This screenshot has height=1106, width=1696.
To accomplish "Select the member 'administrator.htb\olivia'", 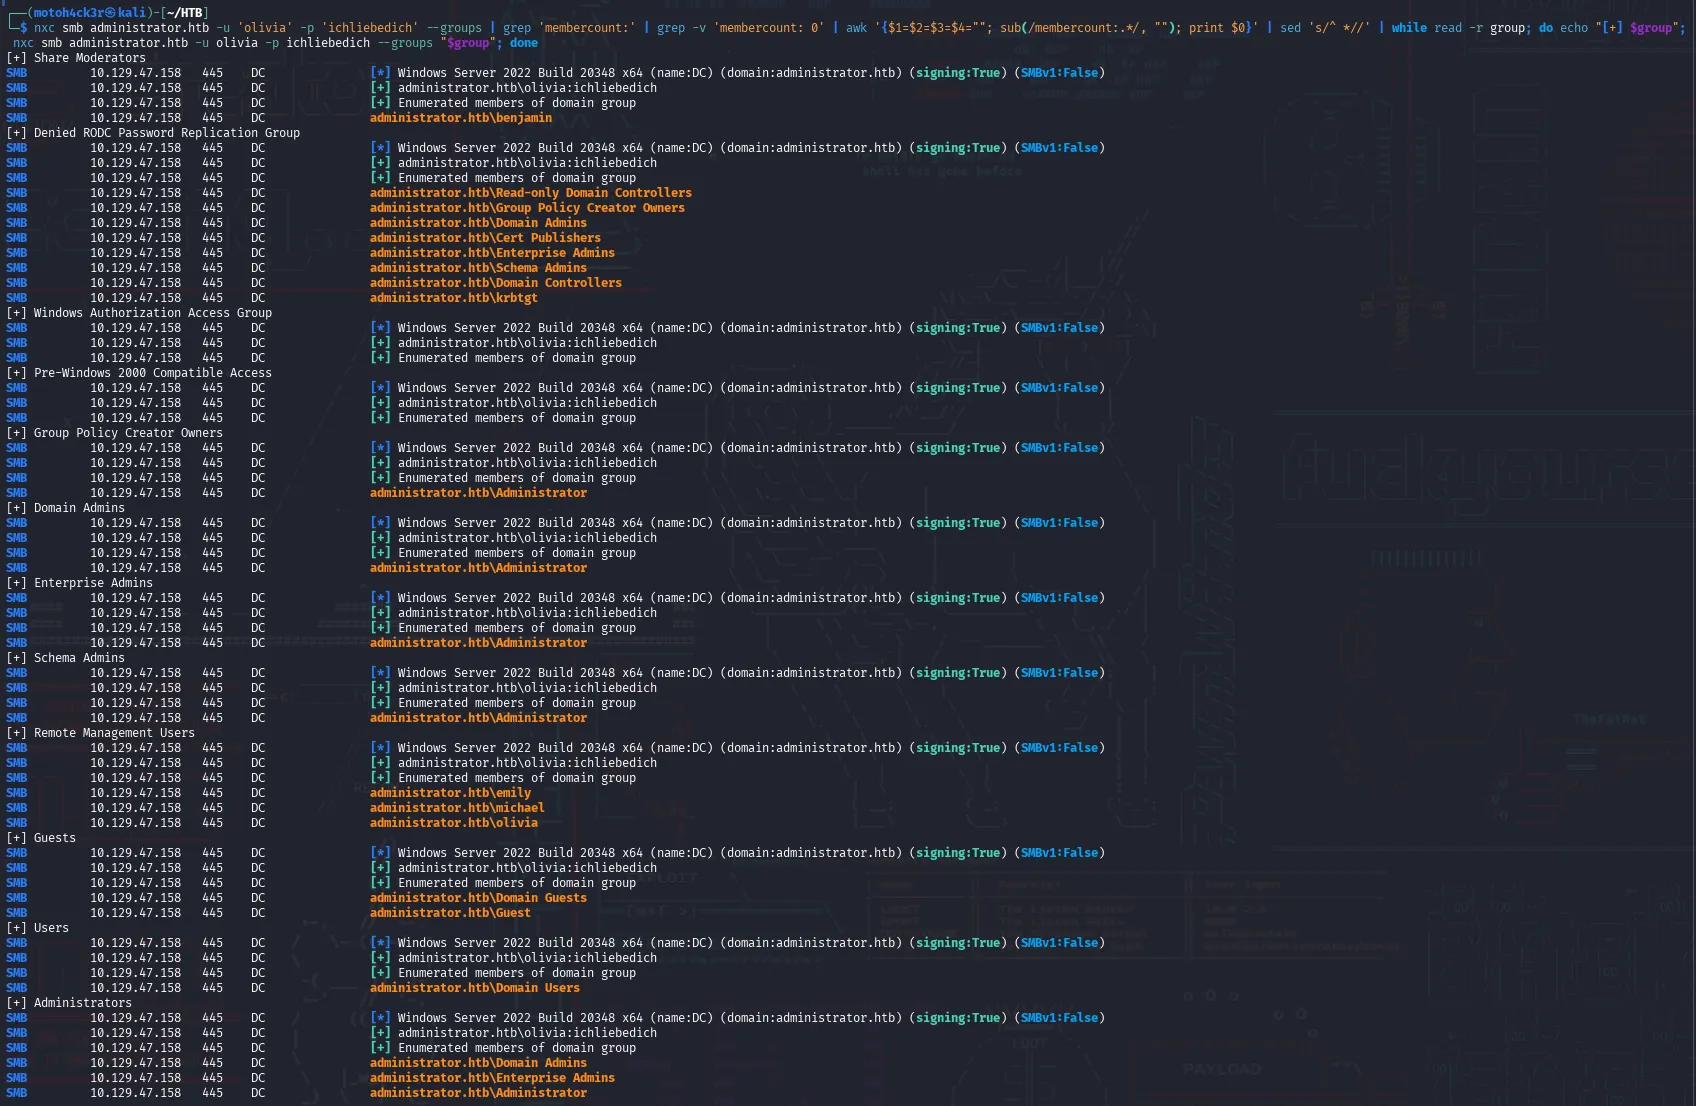I will [454, 823].
